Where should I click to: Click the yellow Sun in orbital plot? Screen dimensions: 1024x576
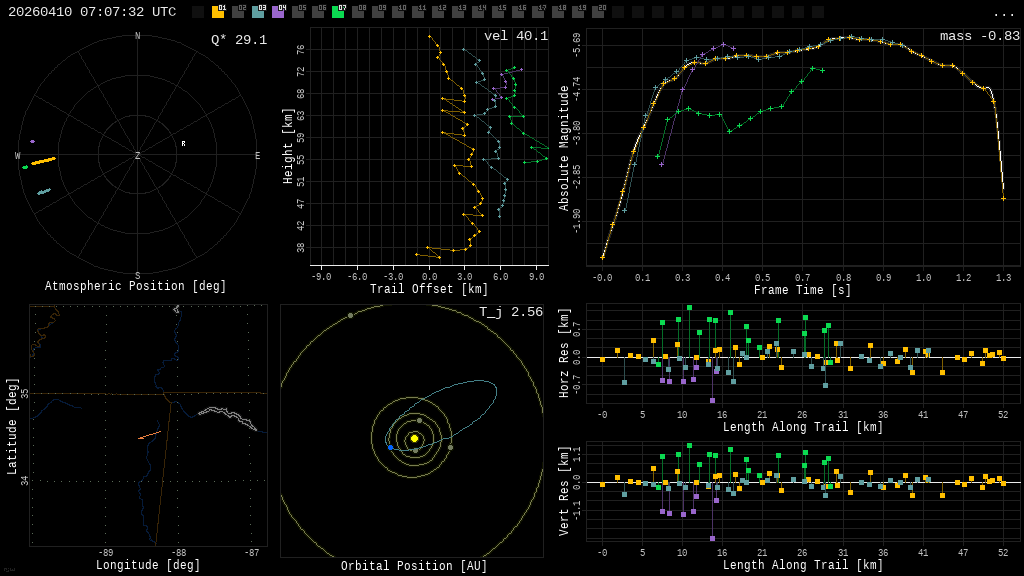414,438
